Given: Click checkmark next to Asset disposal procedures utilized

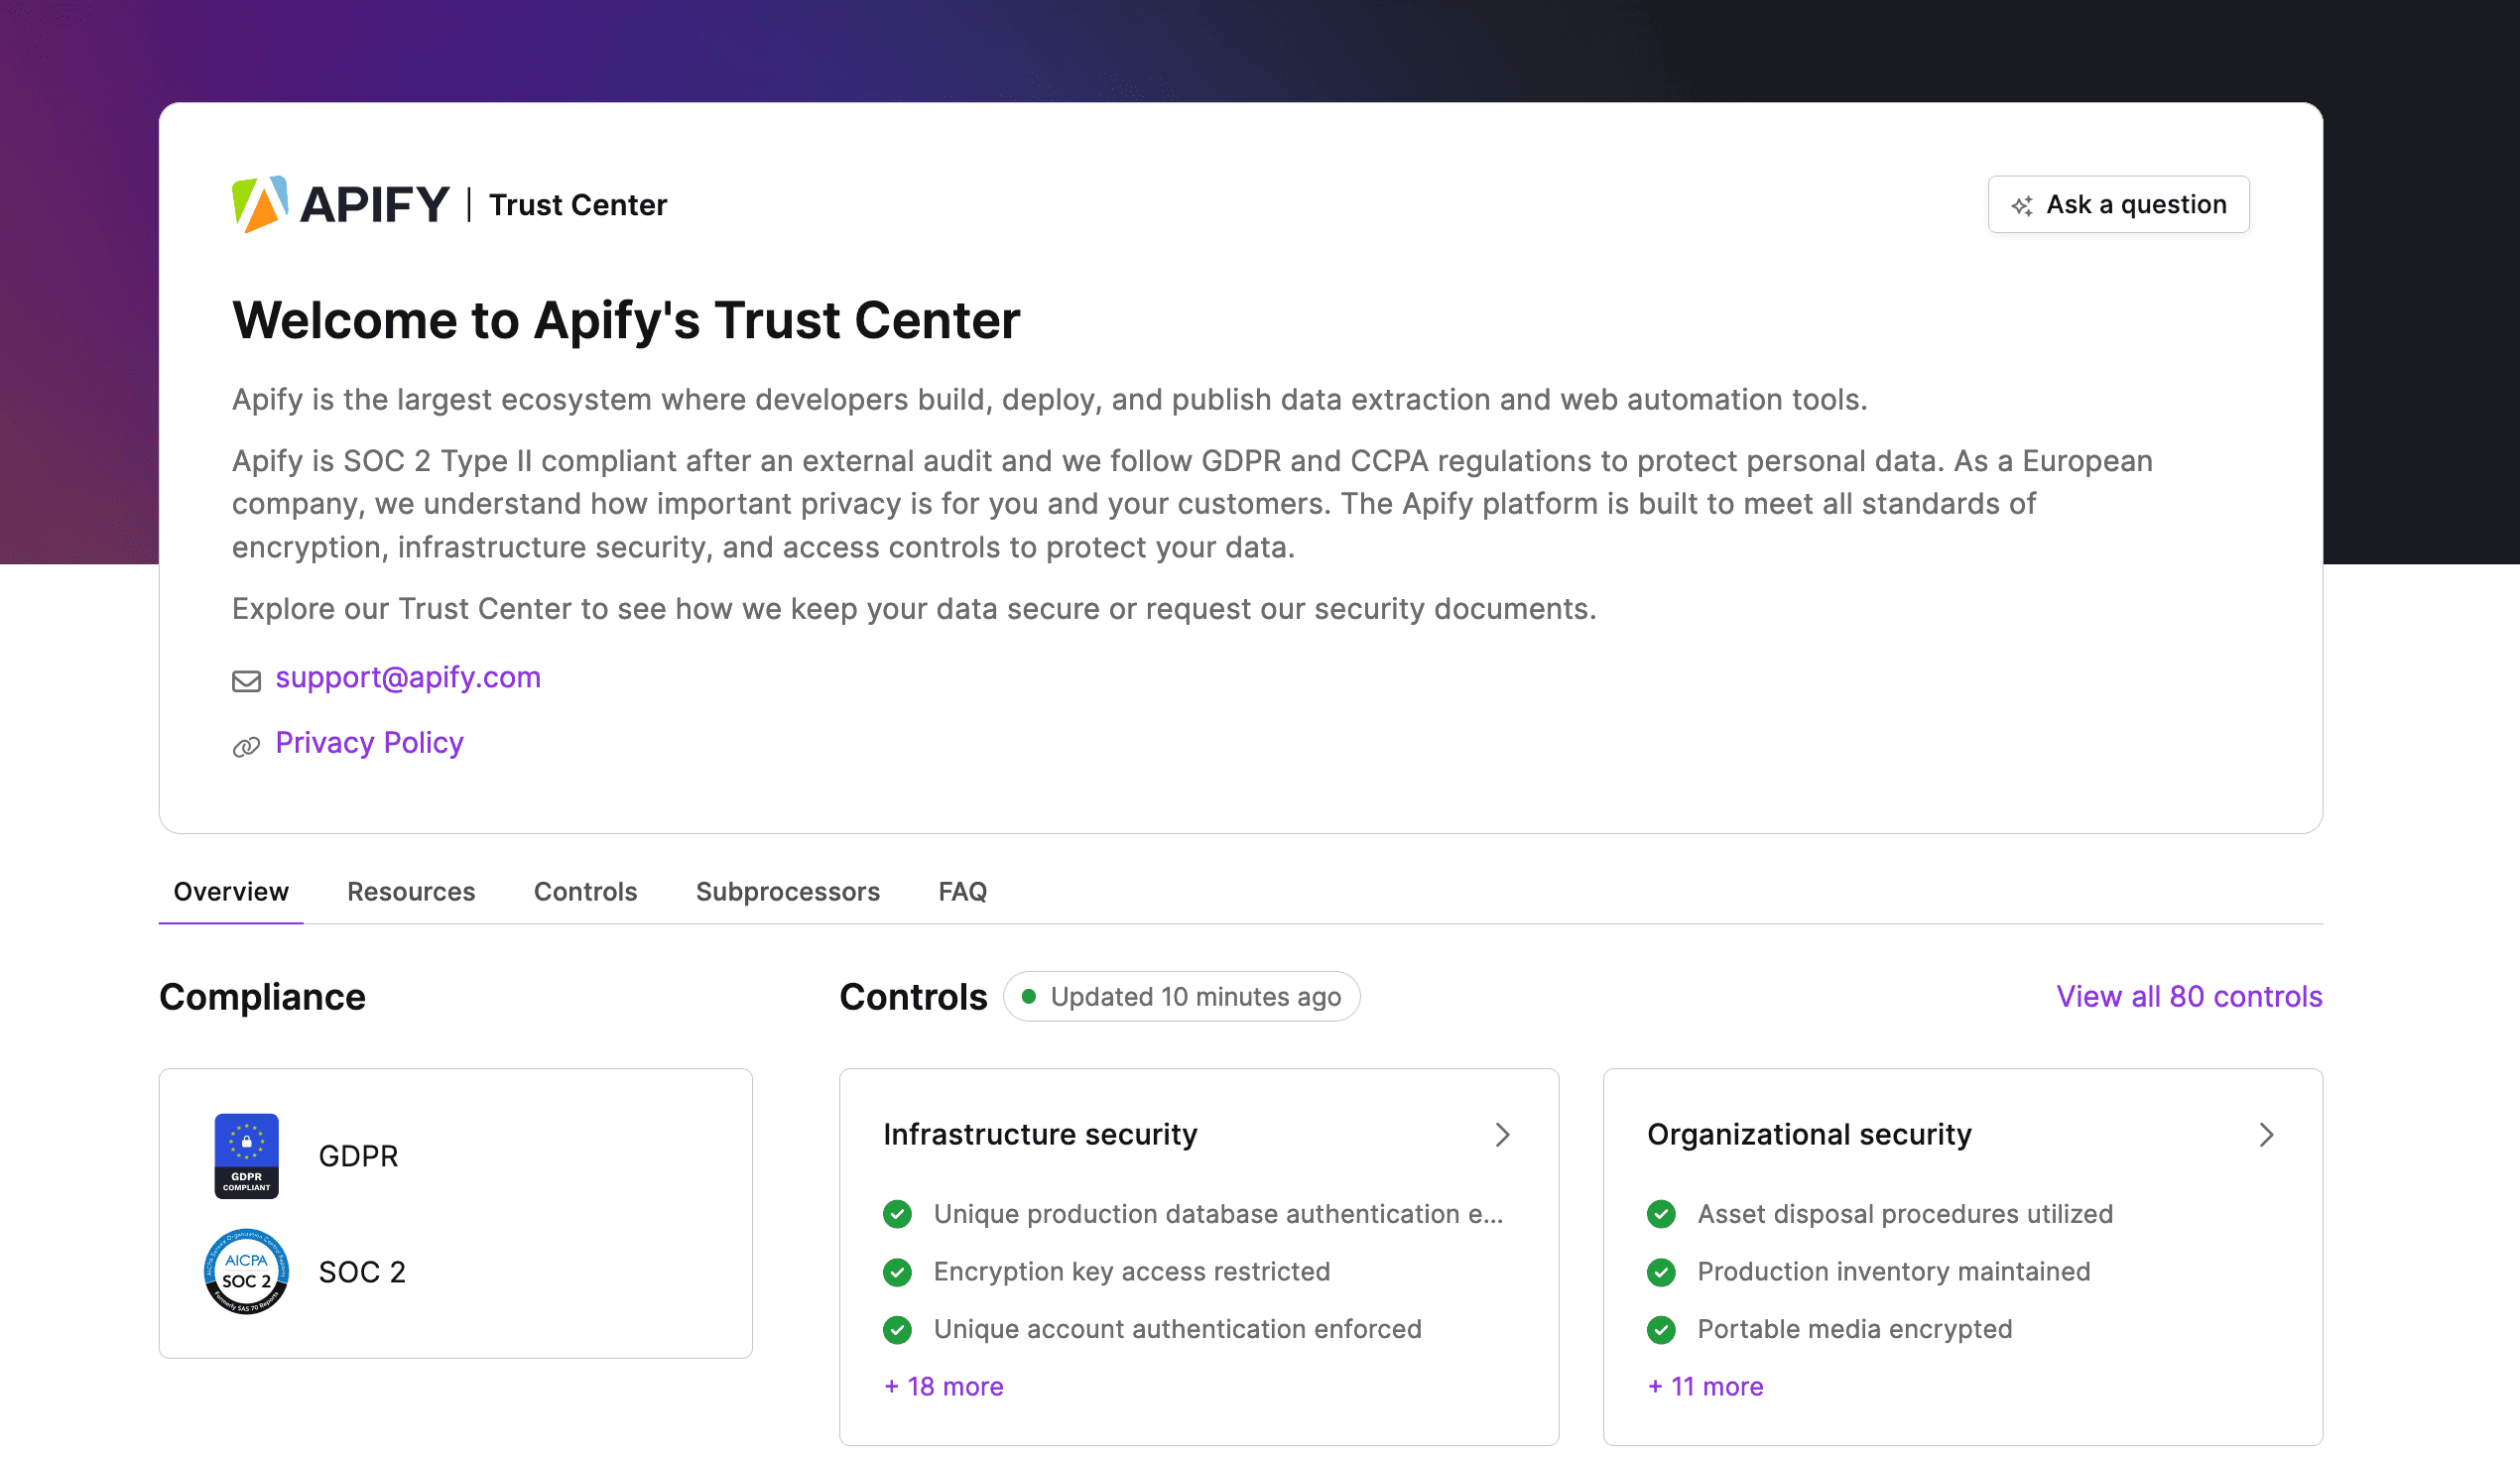Looking at the screenshot, I should coord(1661,1214).
